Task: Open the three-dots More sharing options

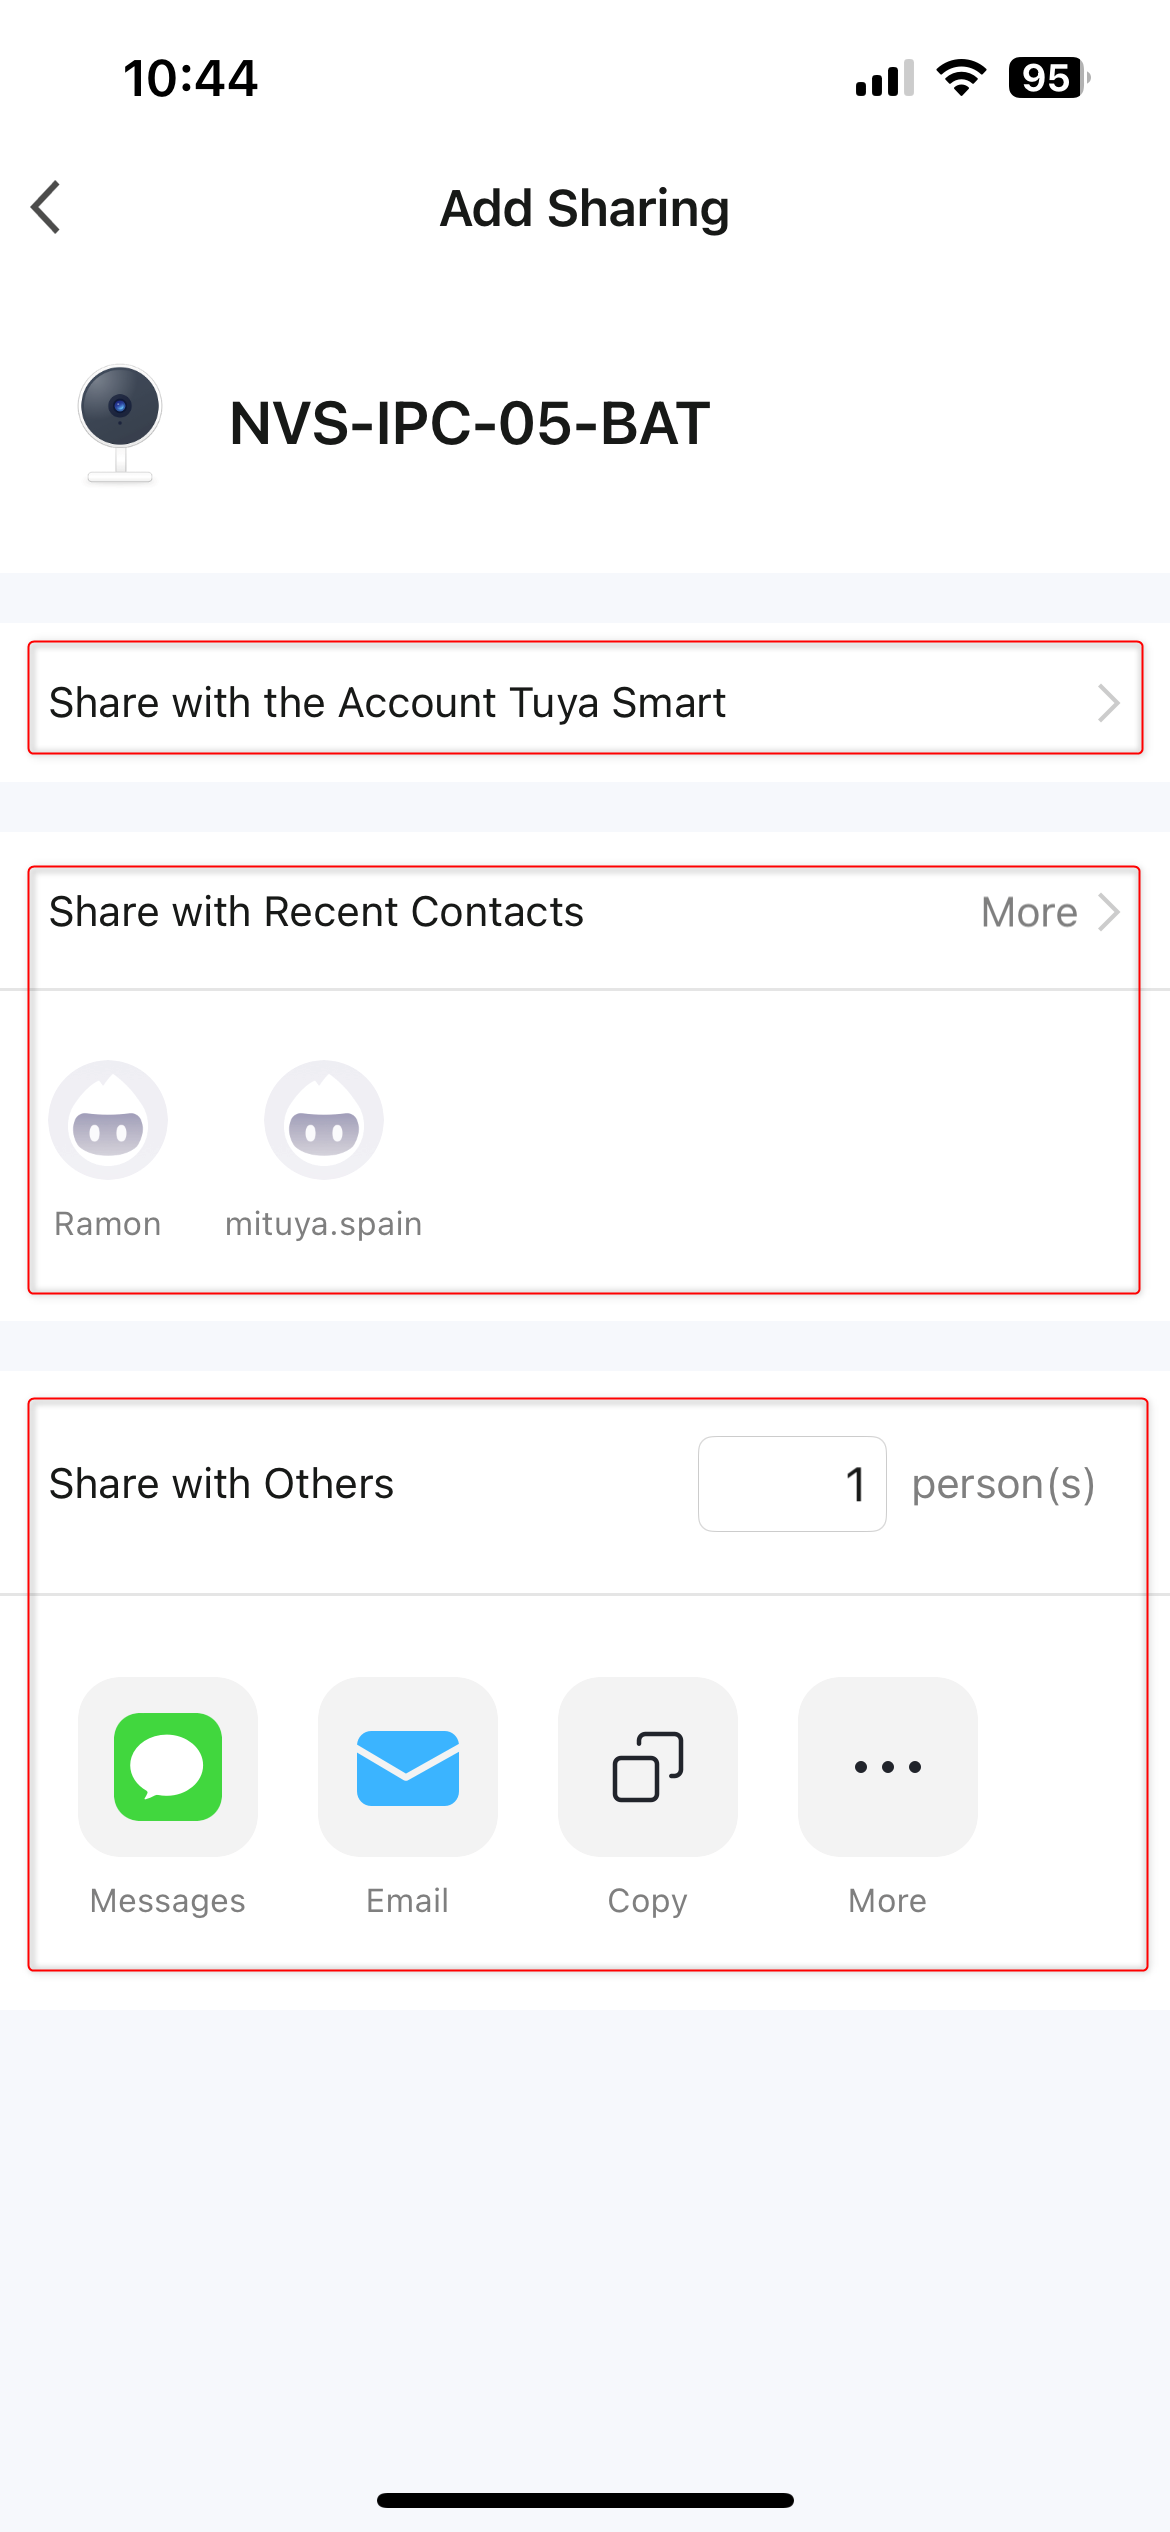Action: coord(888,1766)
